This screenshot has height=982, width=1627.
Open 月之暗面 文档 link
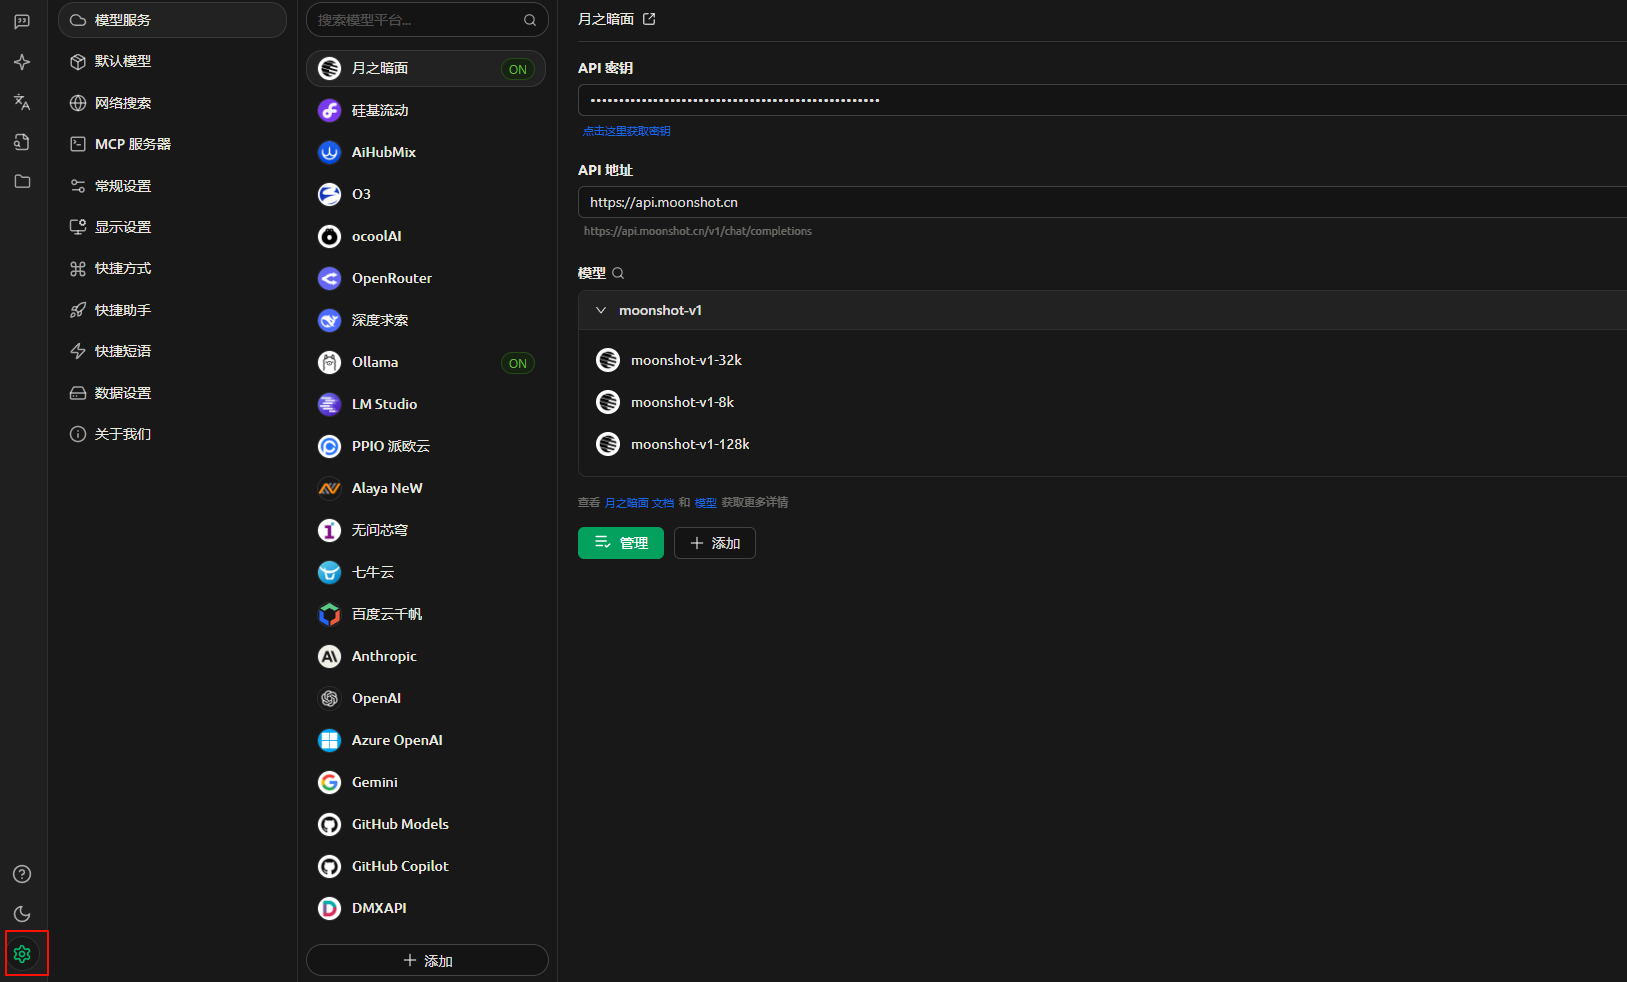(x=639, y=503)
